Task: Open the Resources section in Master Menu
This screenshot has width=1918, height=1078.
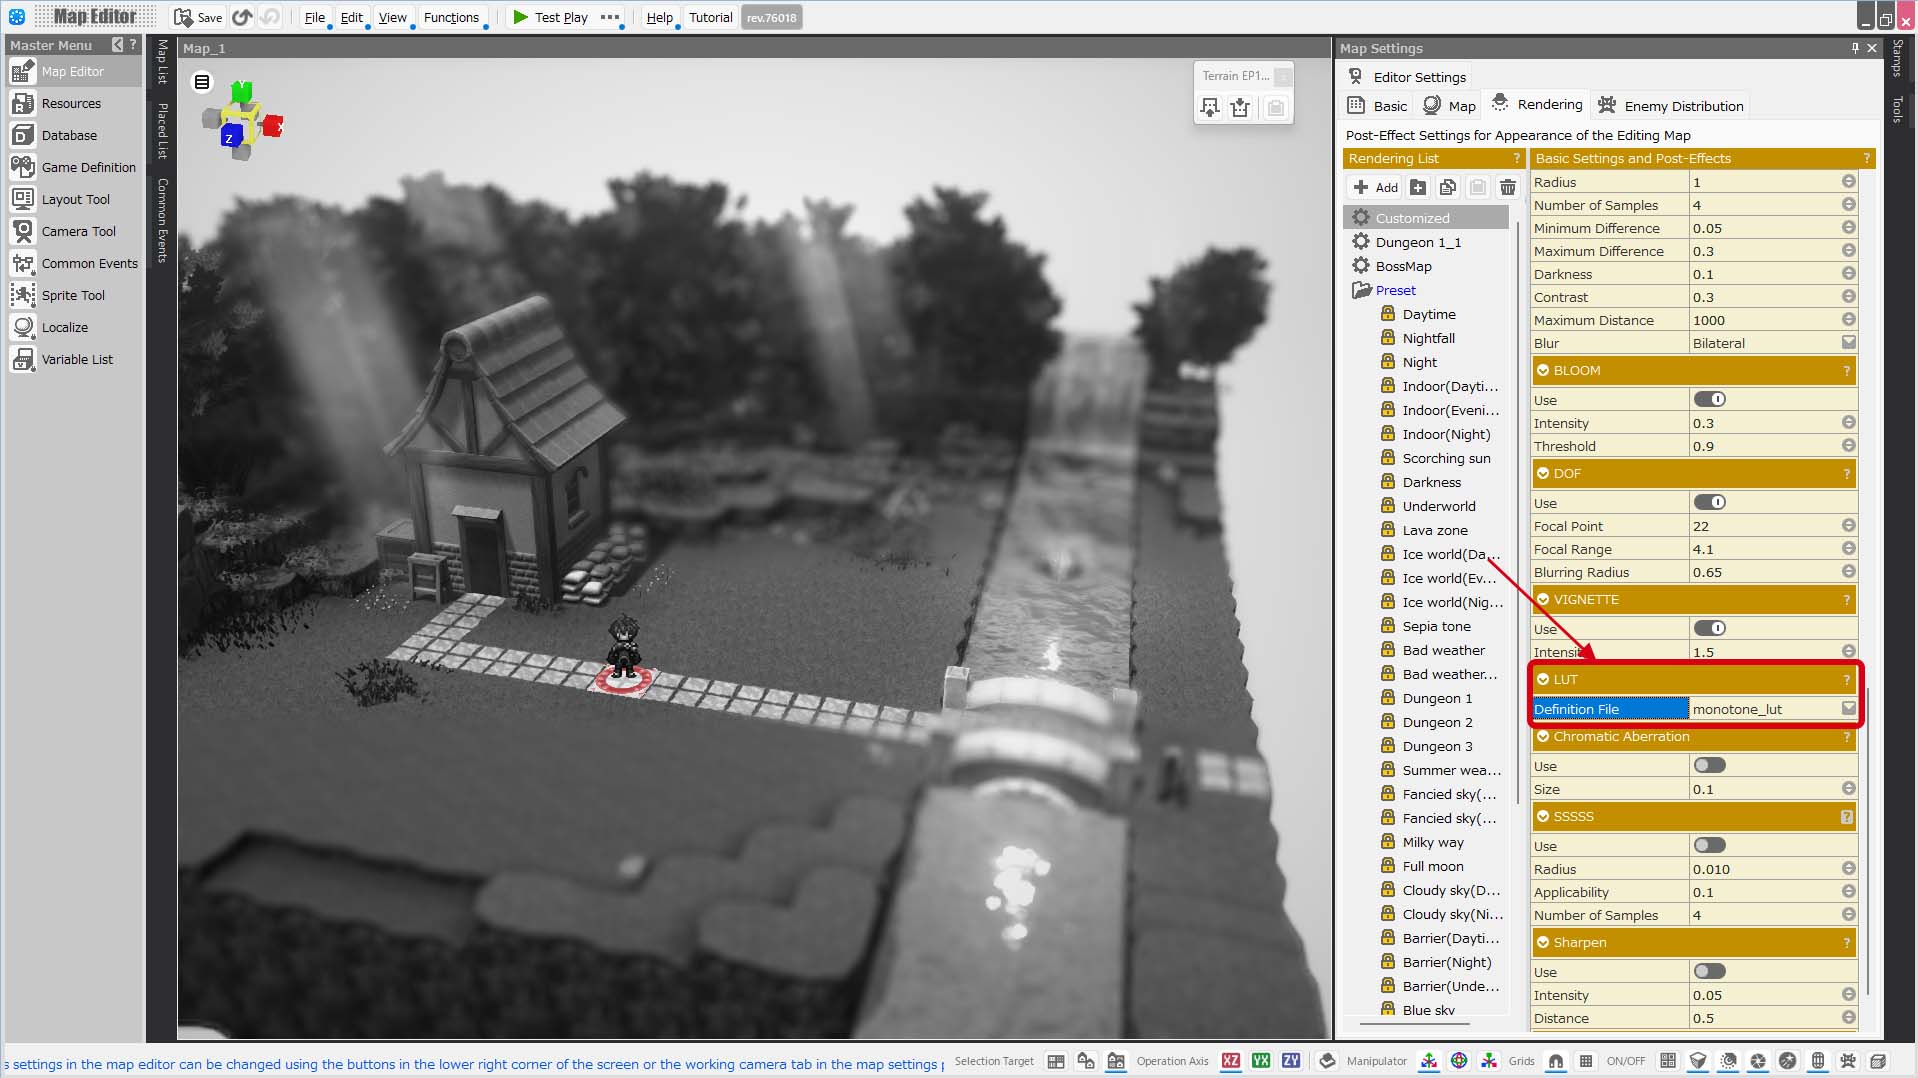Action: 72,103
